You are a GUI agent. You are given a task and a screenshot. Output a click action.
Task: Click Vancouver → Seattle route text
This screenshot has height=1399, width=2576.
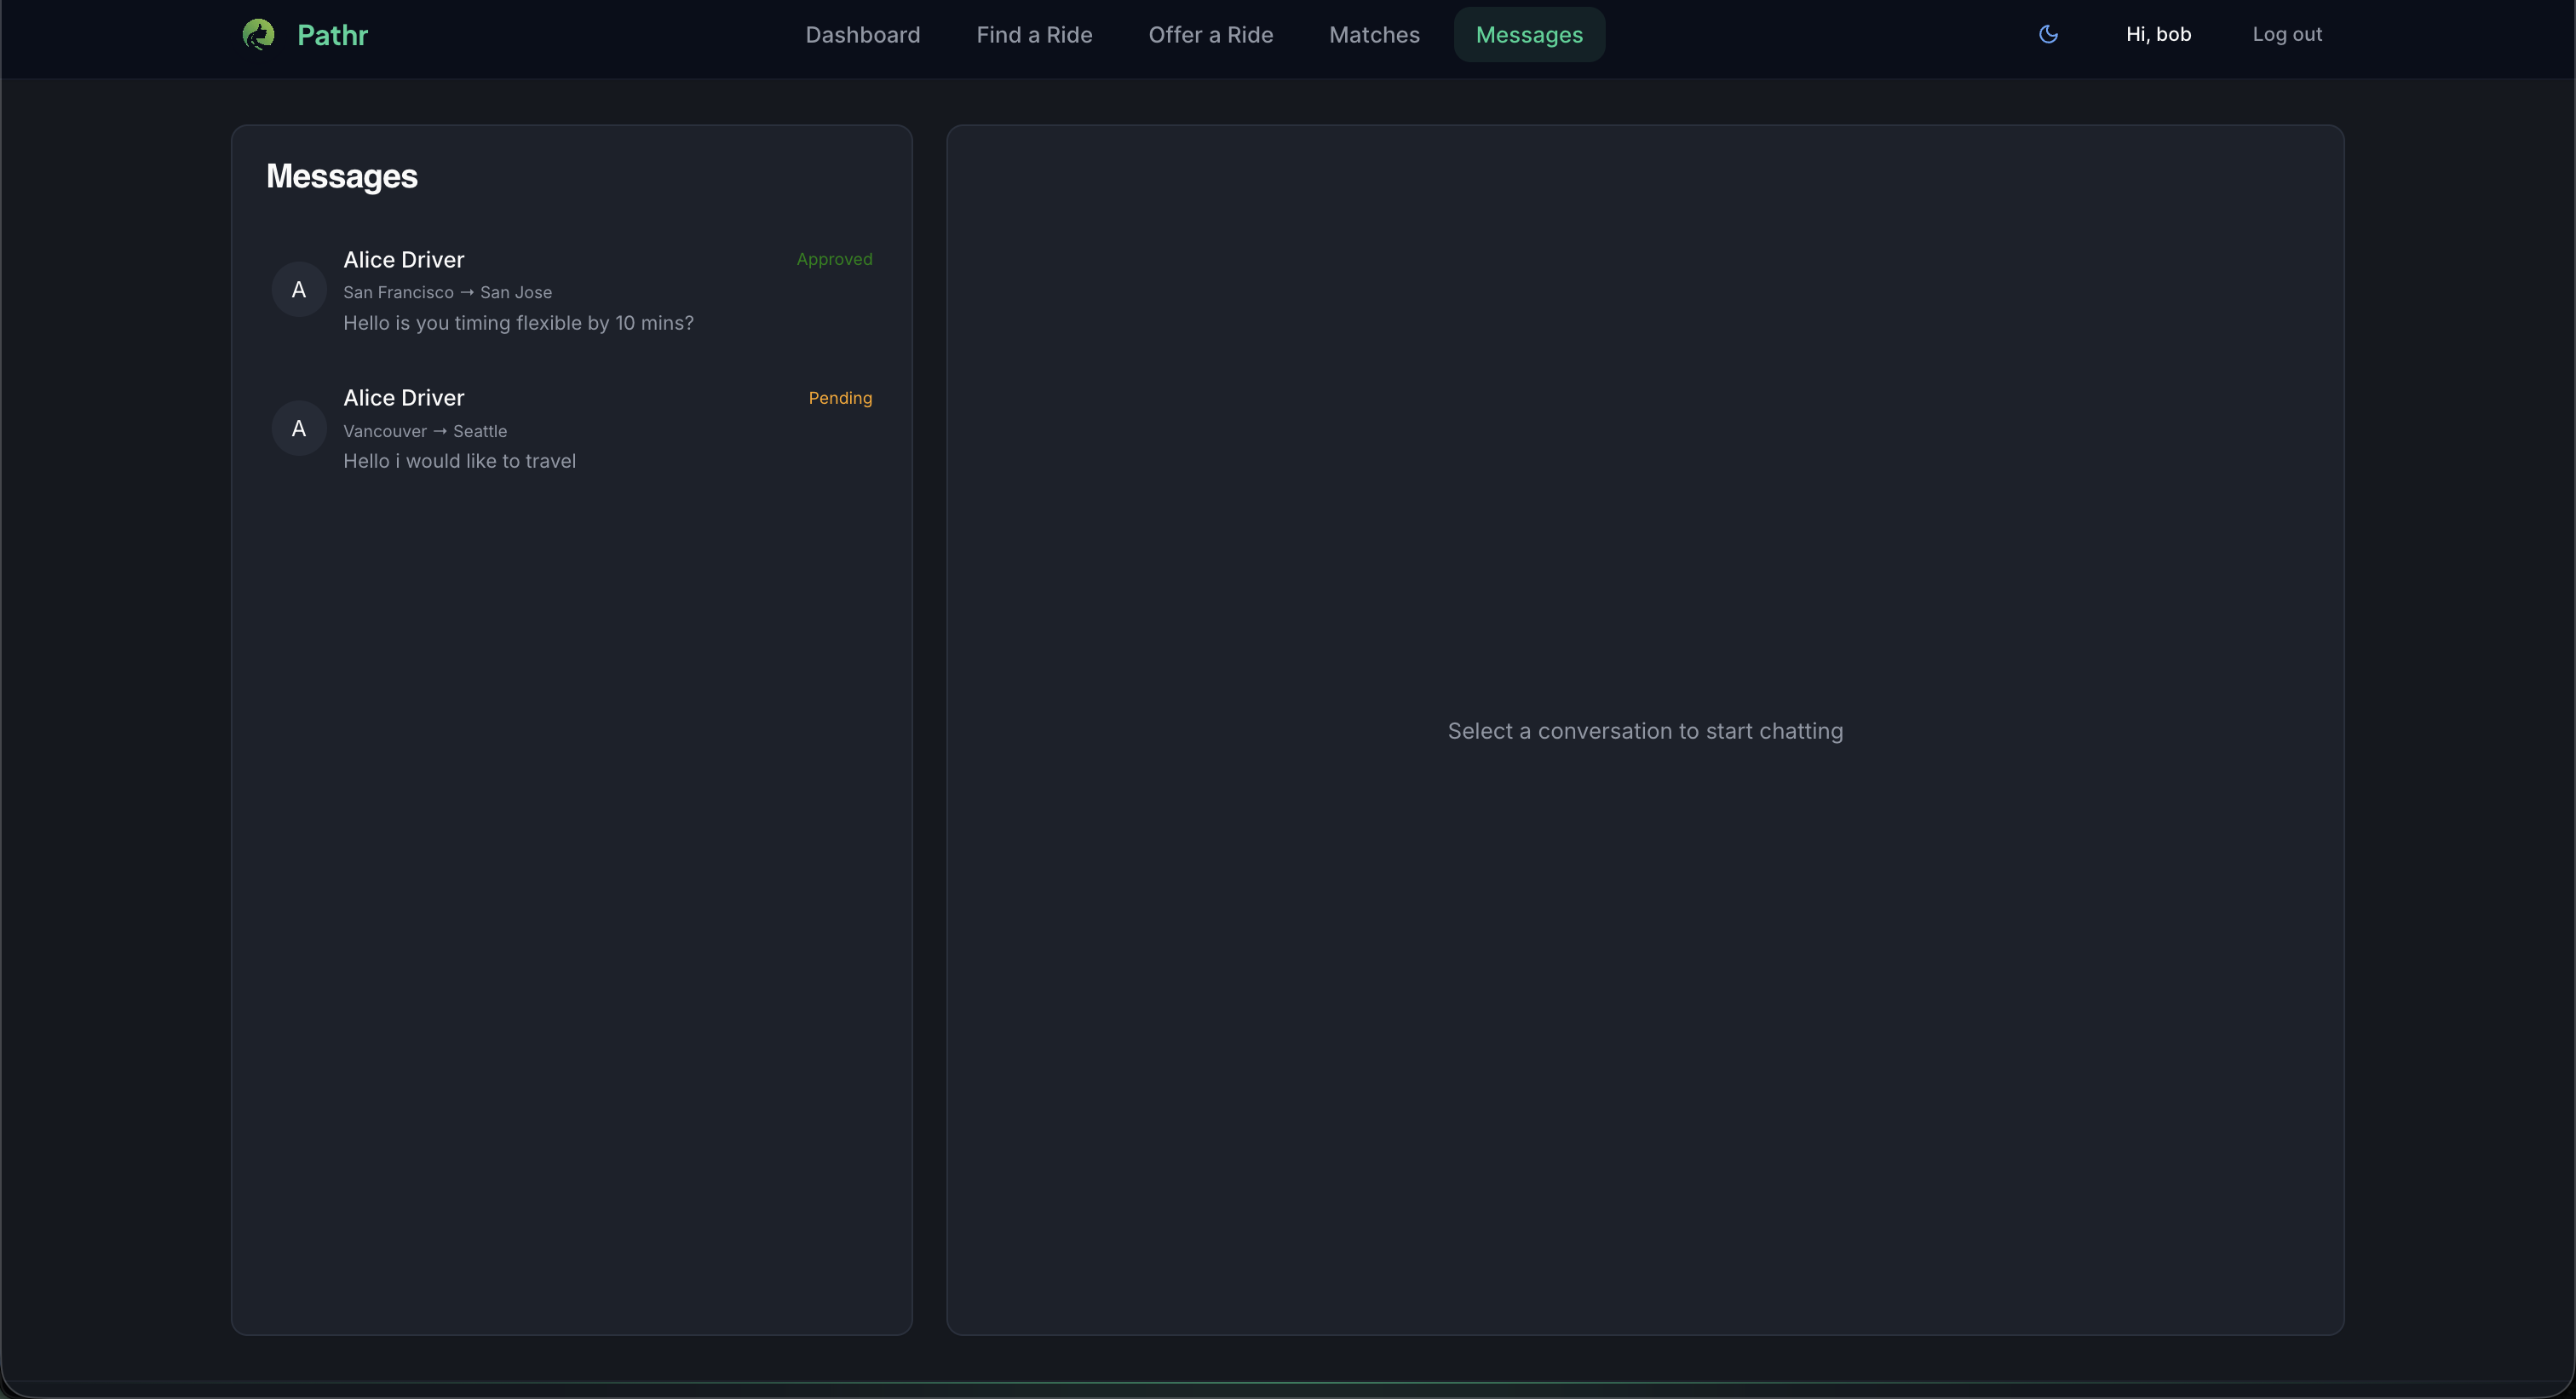click(424, 431)
